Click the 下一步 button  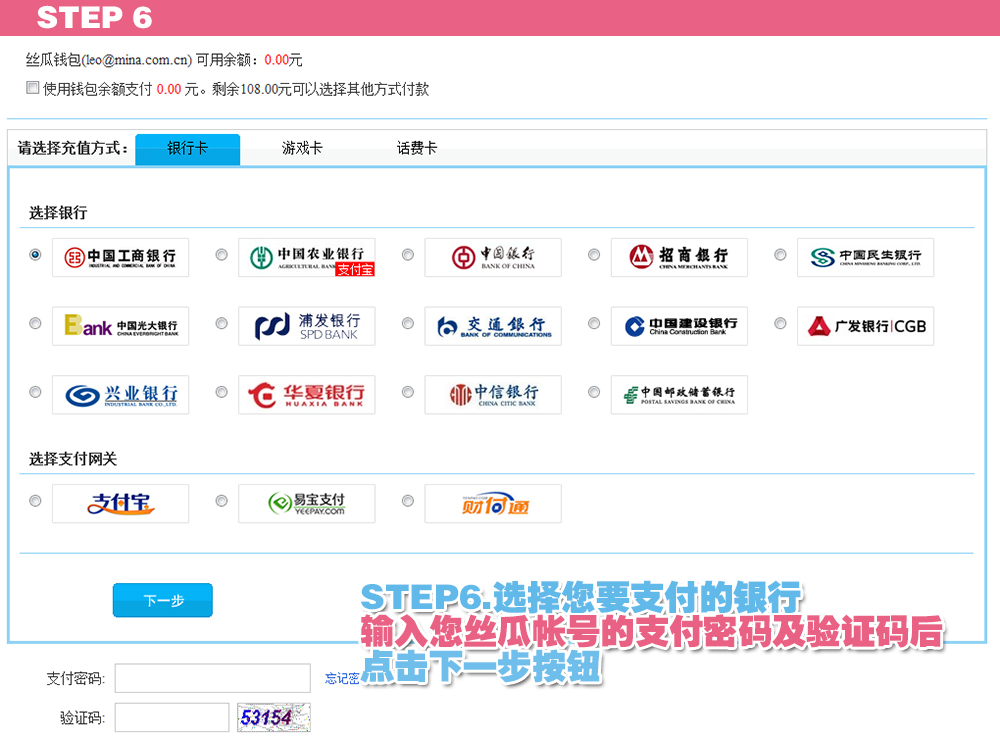click(x=163, y=600)
